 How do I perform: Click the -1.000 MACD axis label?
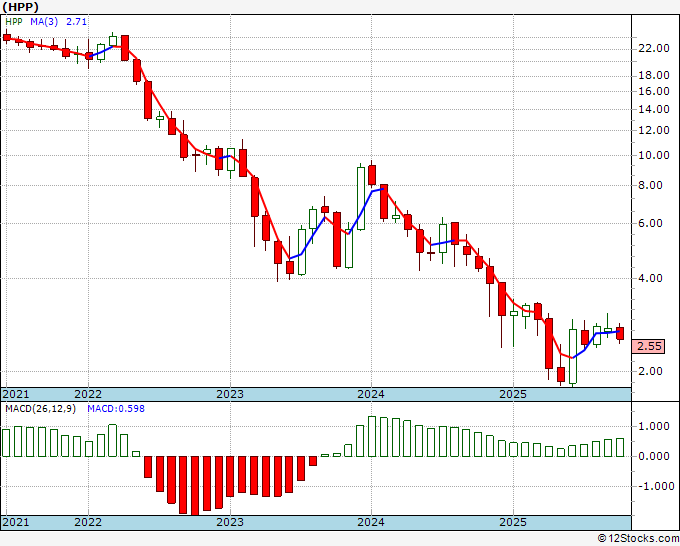656,487
